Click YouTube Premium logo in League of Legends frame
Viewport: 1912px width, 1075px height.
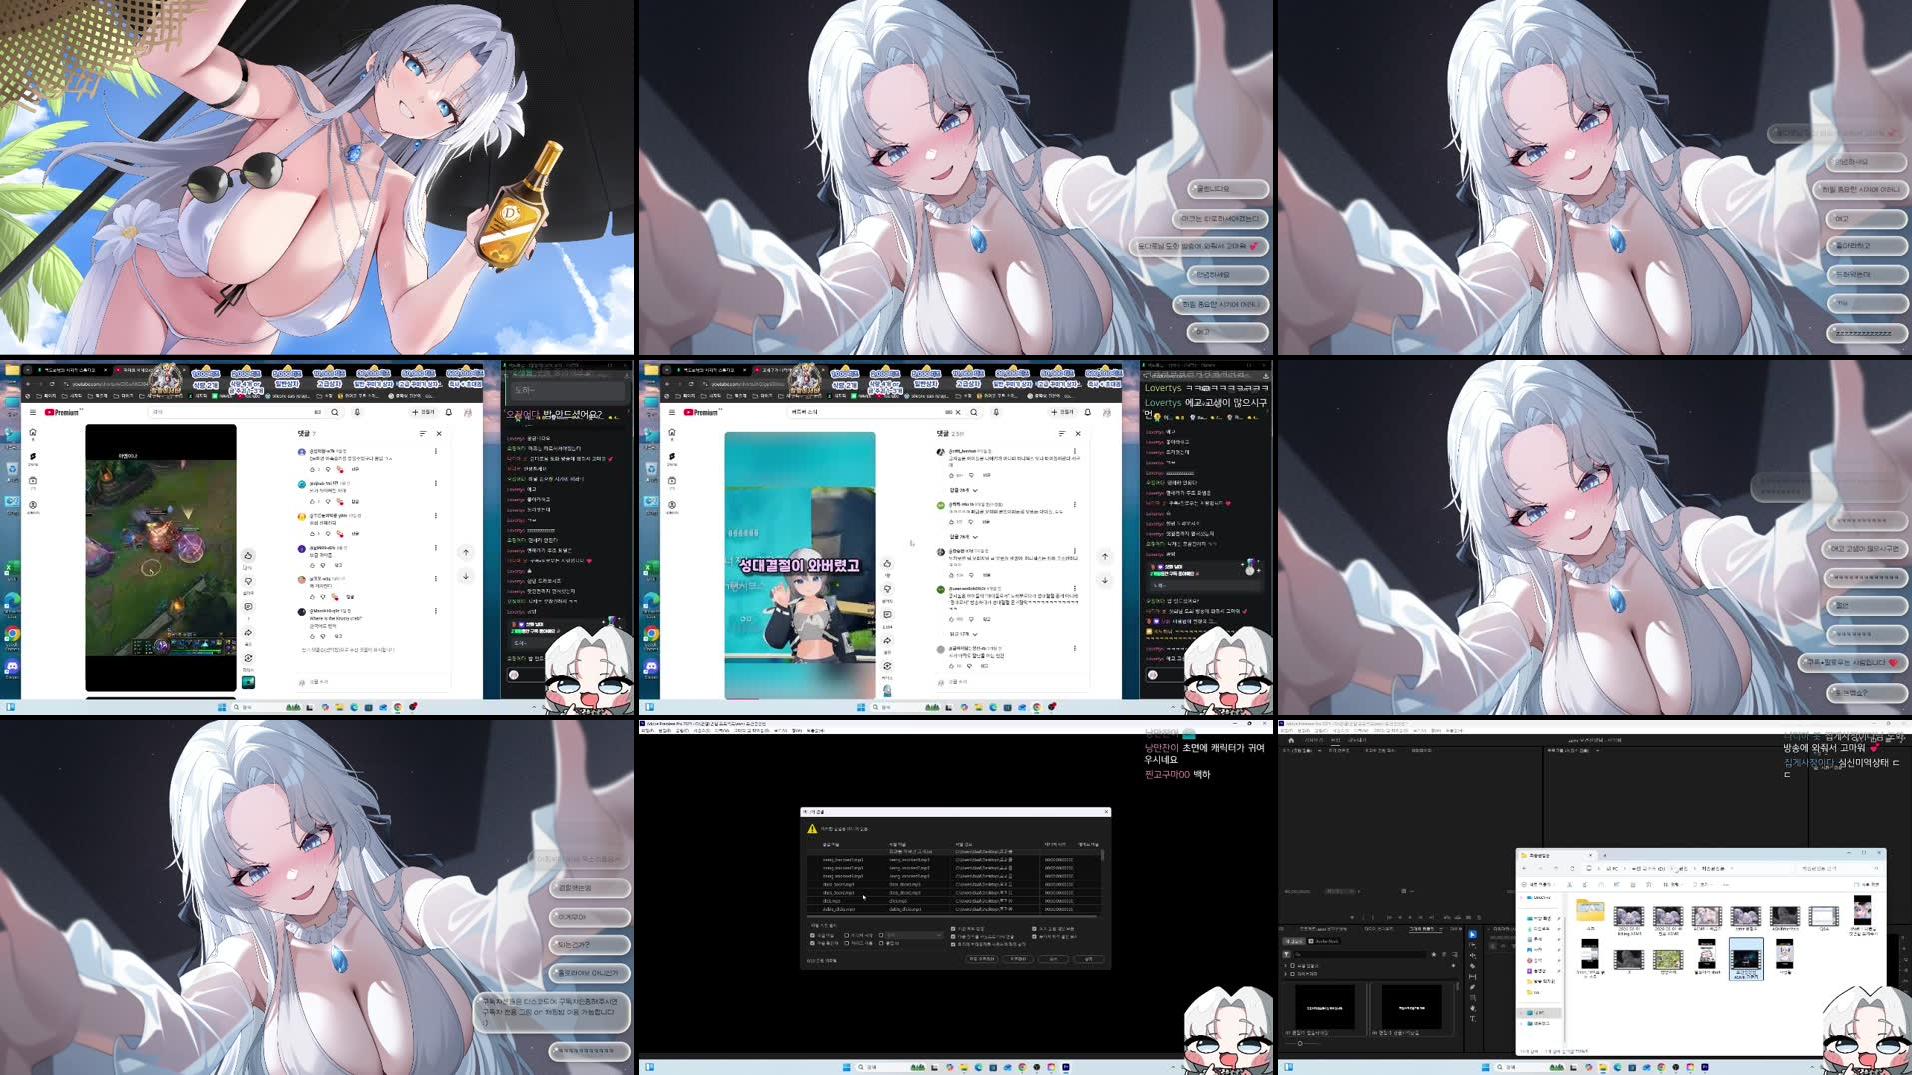click(64, 412)
